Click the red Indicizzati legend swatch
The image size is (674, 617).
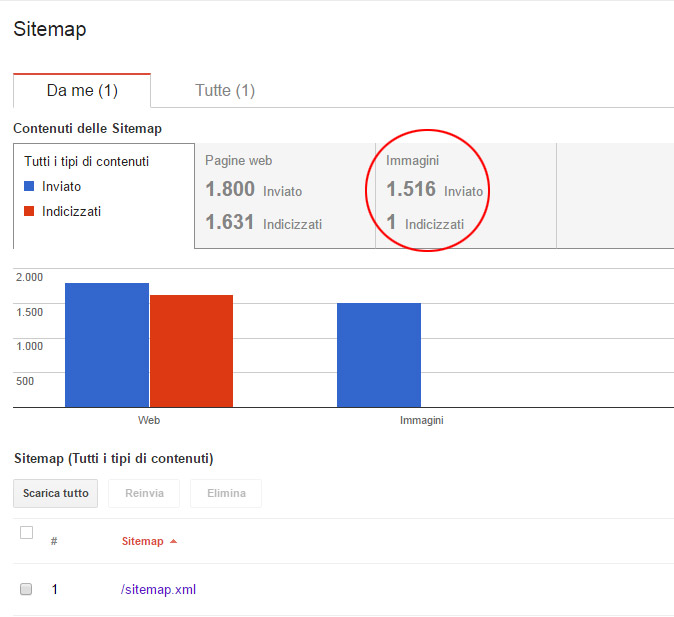pos(29,211)
